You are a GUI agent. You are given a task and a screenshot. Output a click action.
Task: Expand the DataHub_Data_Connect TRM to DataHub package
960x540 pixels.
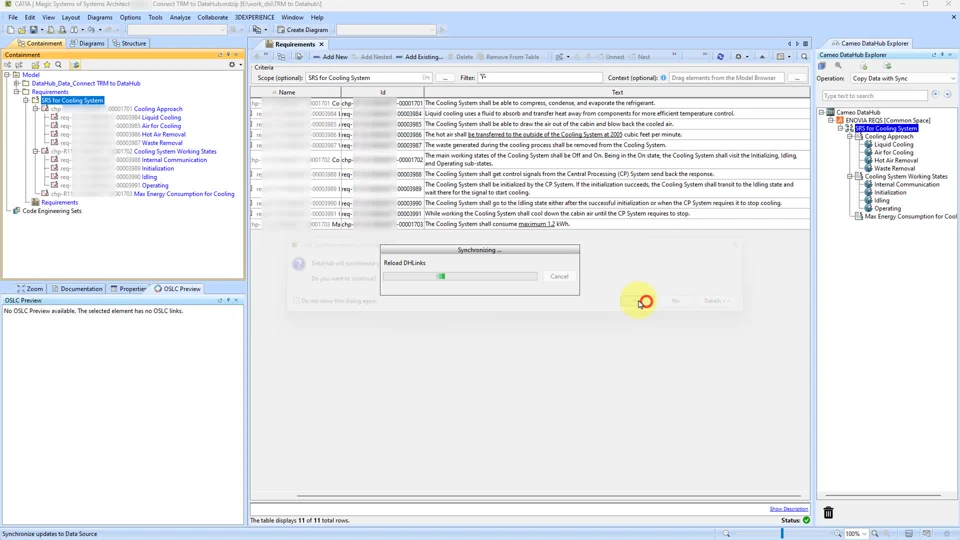click(x=17, y=83)
